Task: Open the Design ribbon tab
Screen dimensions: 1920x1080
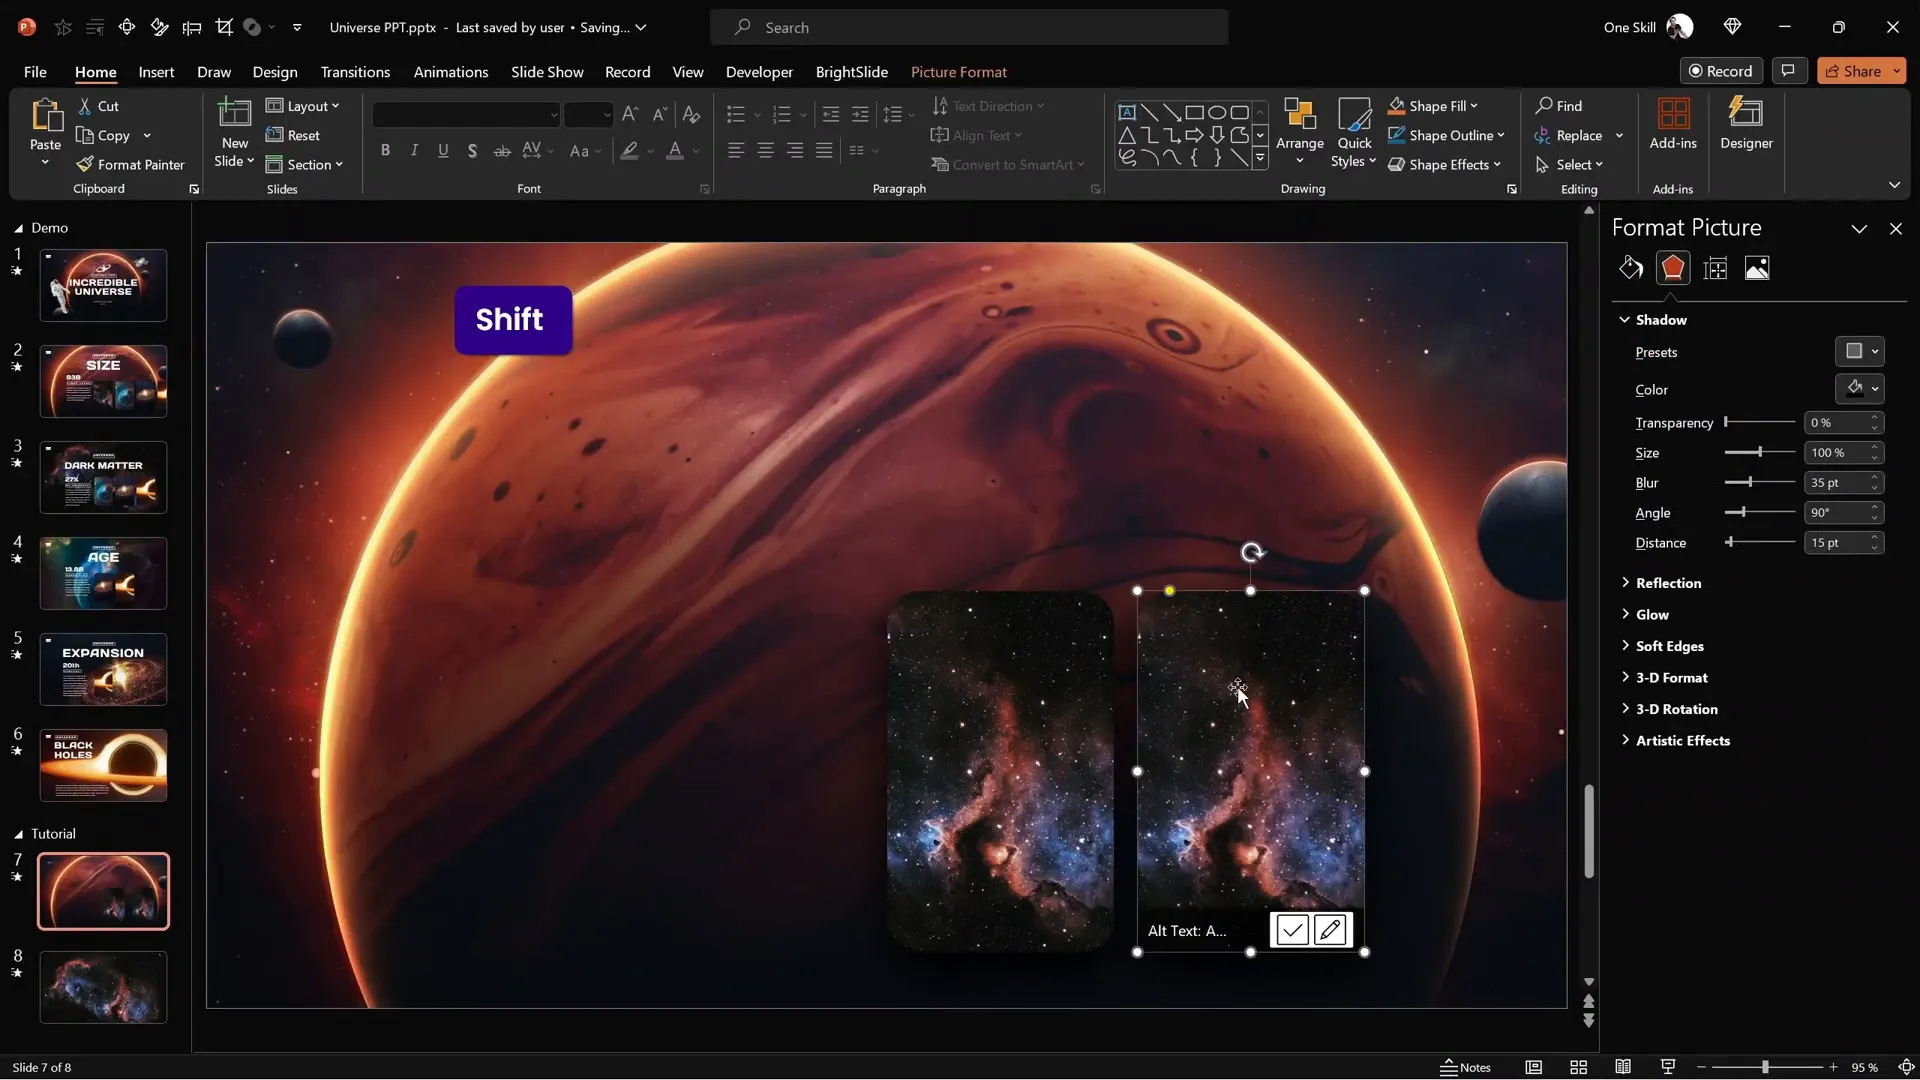Action: point(275,72)
